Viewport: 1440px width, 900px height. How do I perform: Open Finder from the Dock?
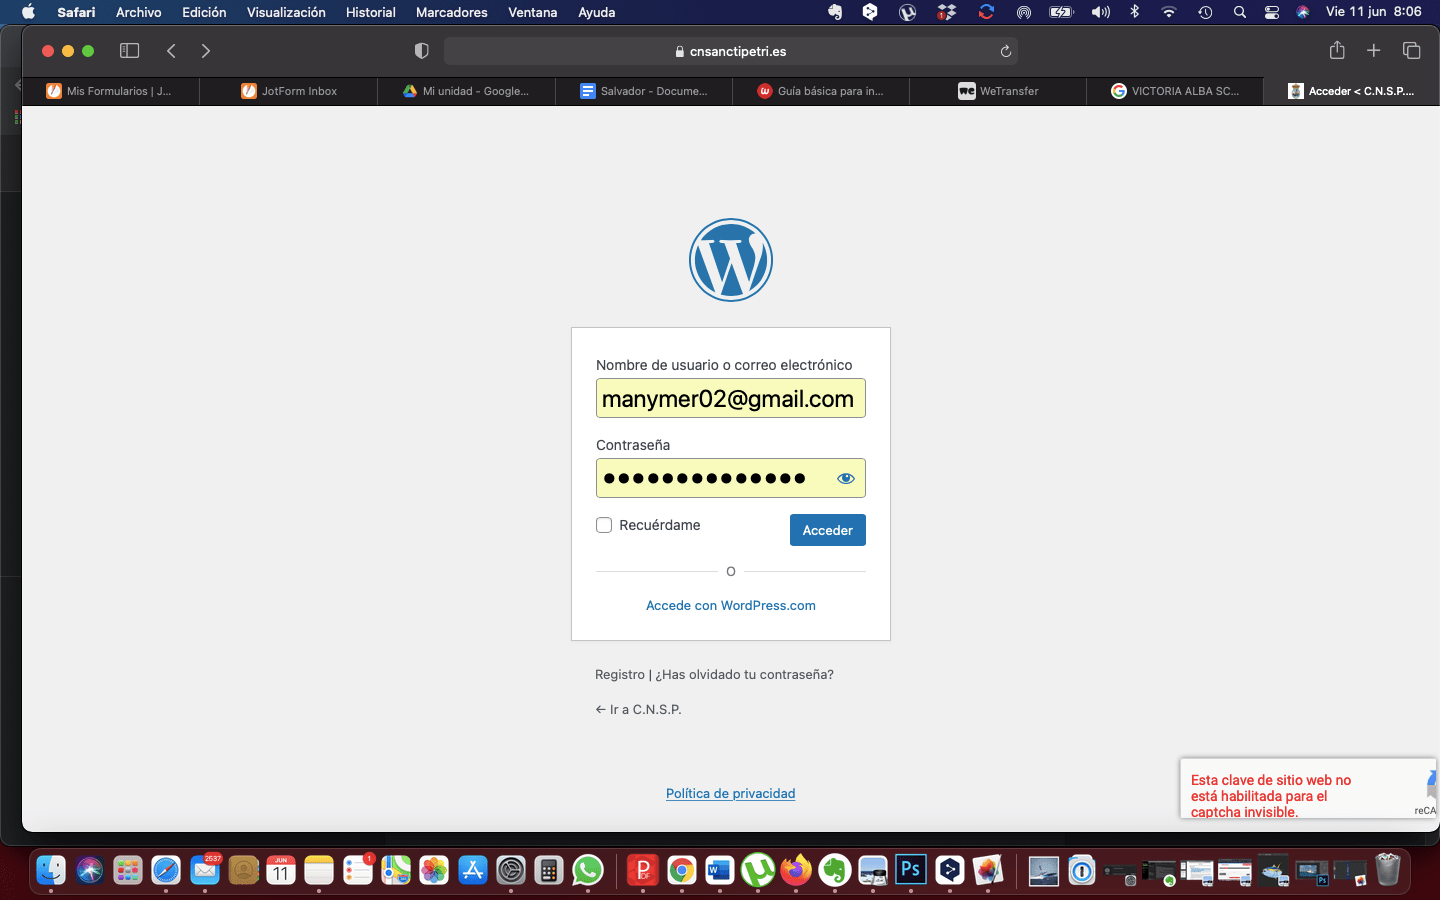[x=51, y=871]
